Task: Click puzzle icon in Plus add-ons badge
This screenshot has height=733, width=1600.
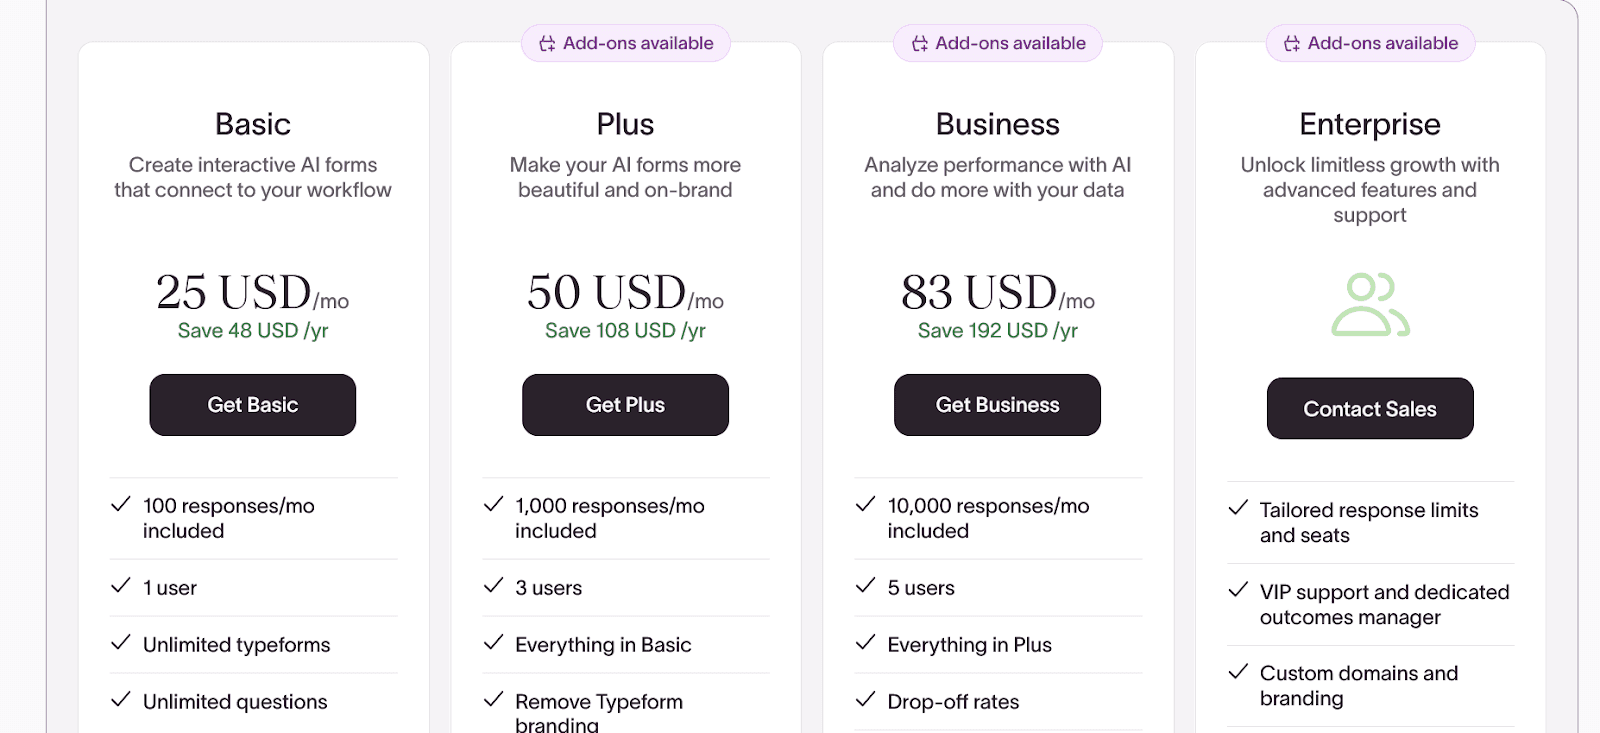Action: click(x=547, y=44)
